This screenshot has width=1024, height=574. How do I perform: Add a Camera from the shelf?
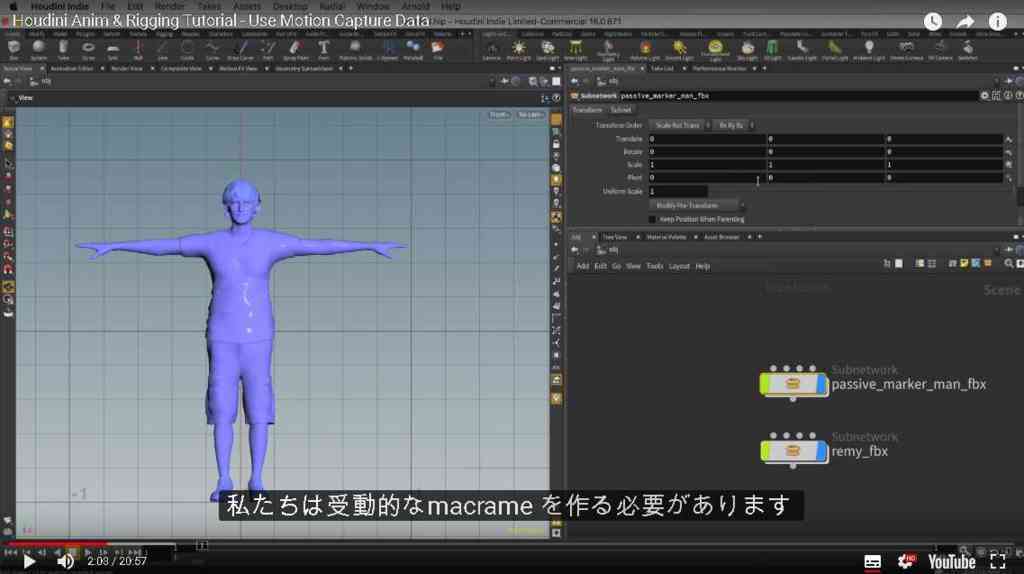(491, 50)
